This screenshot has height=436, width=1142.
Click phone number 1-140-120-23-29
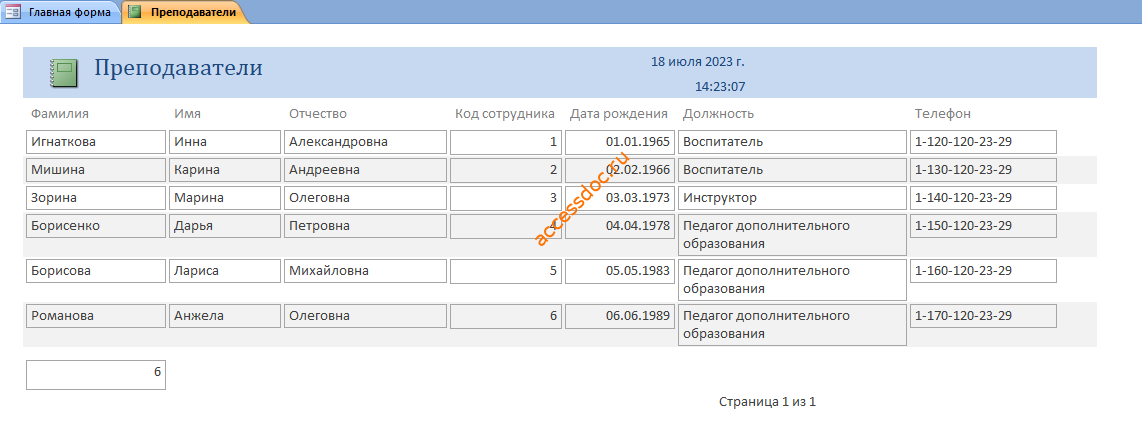(x=983, y=198)
